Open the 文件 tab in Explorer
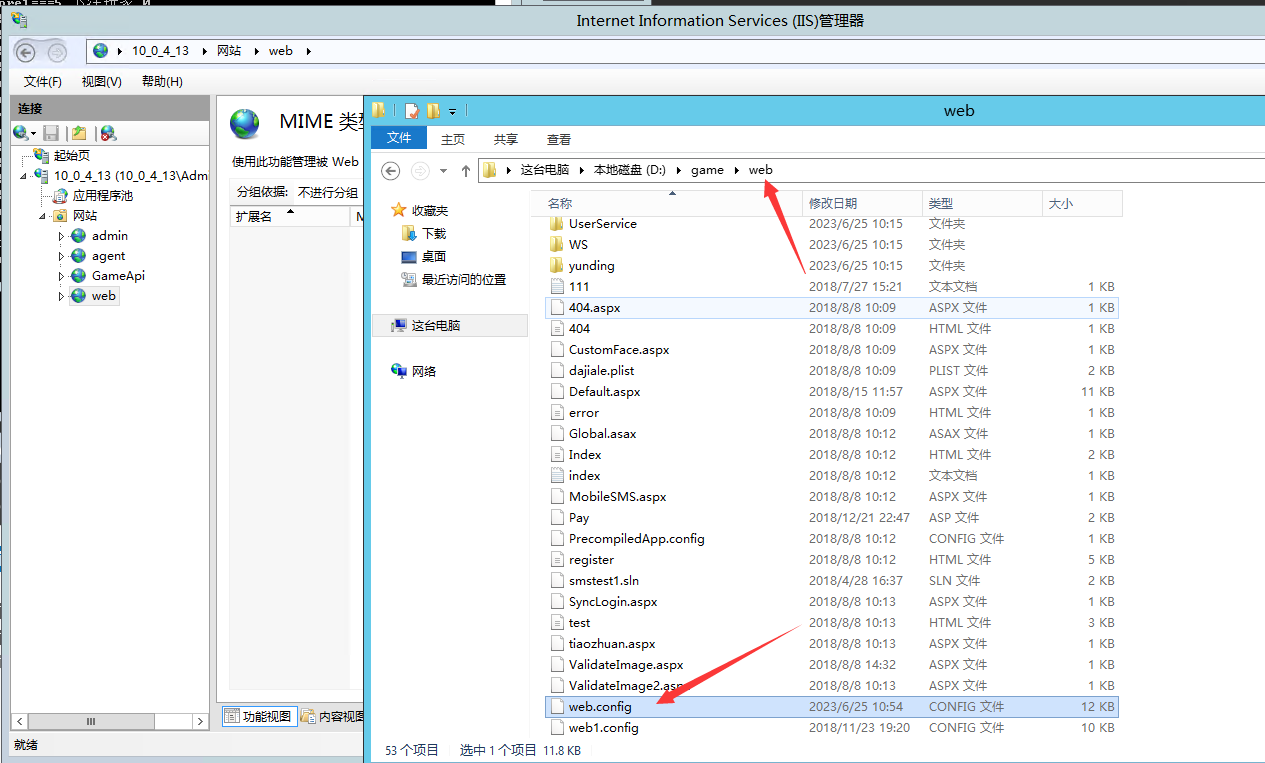The width and height of the screenshot is (1265, 763). 399,138
